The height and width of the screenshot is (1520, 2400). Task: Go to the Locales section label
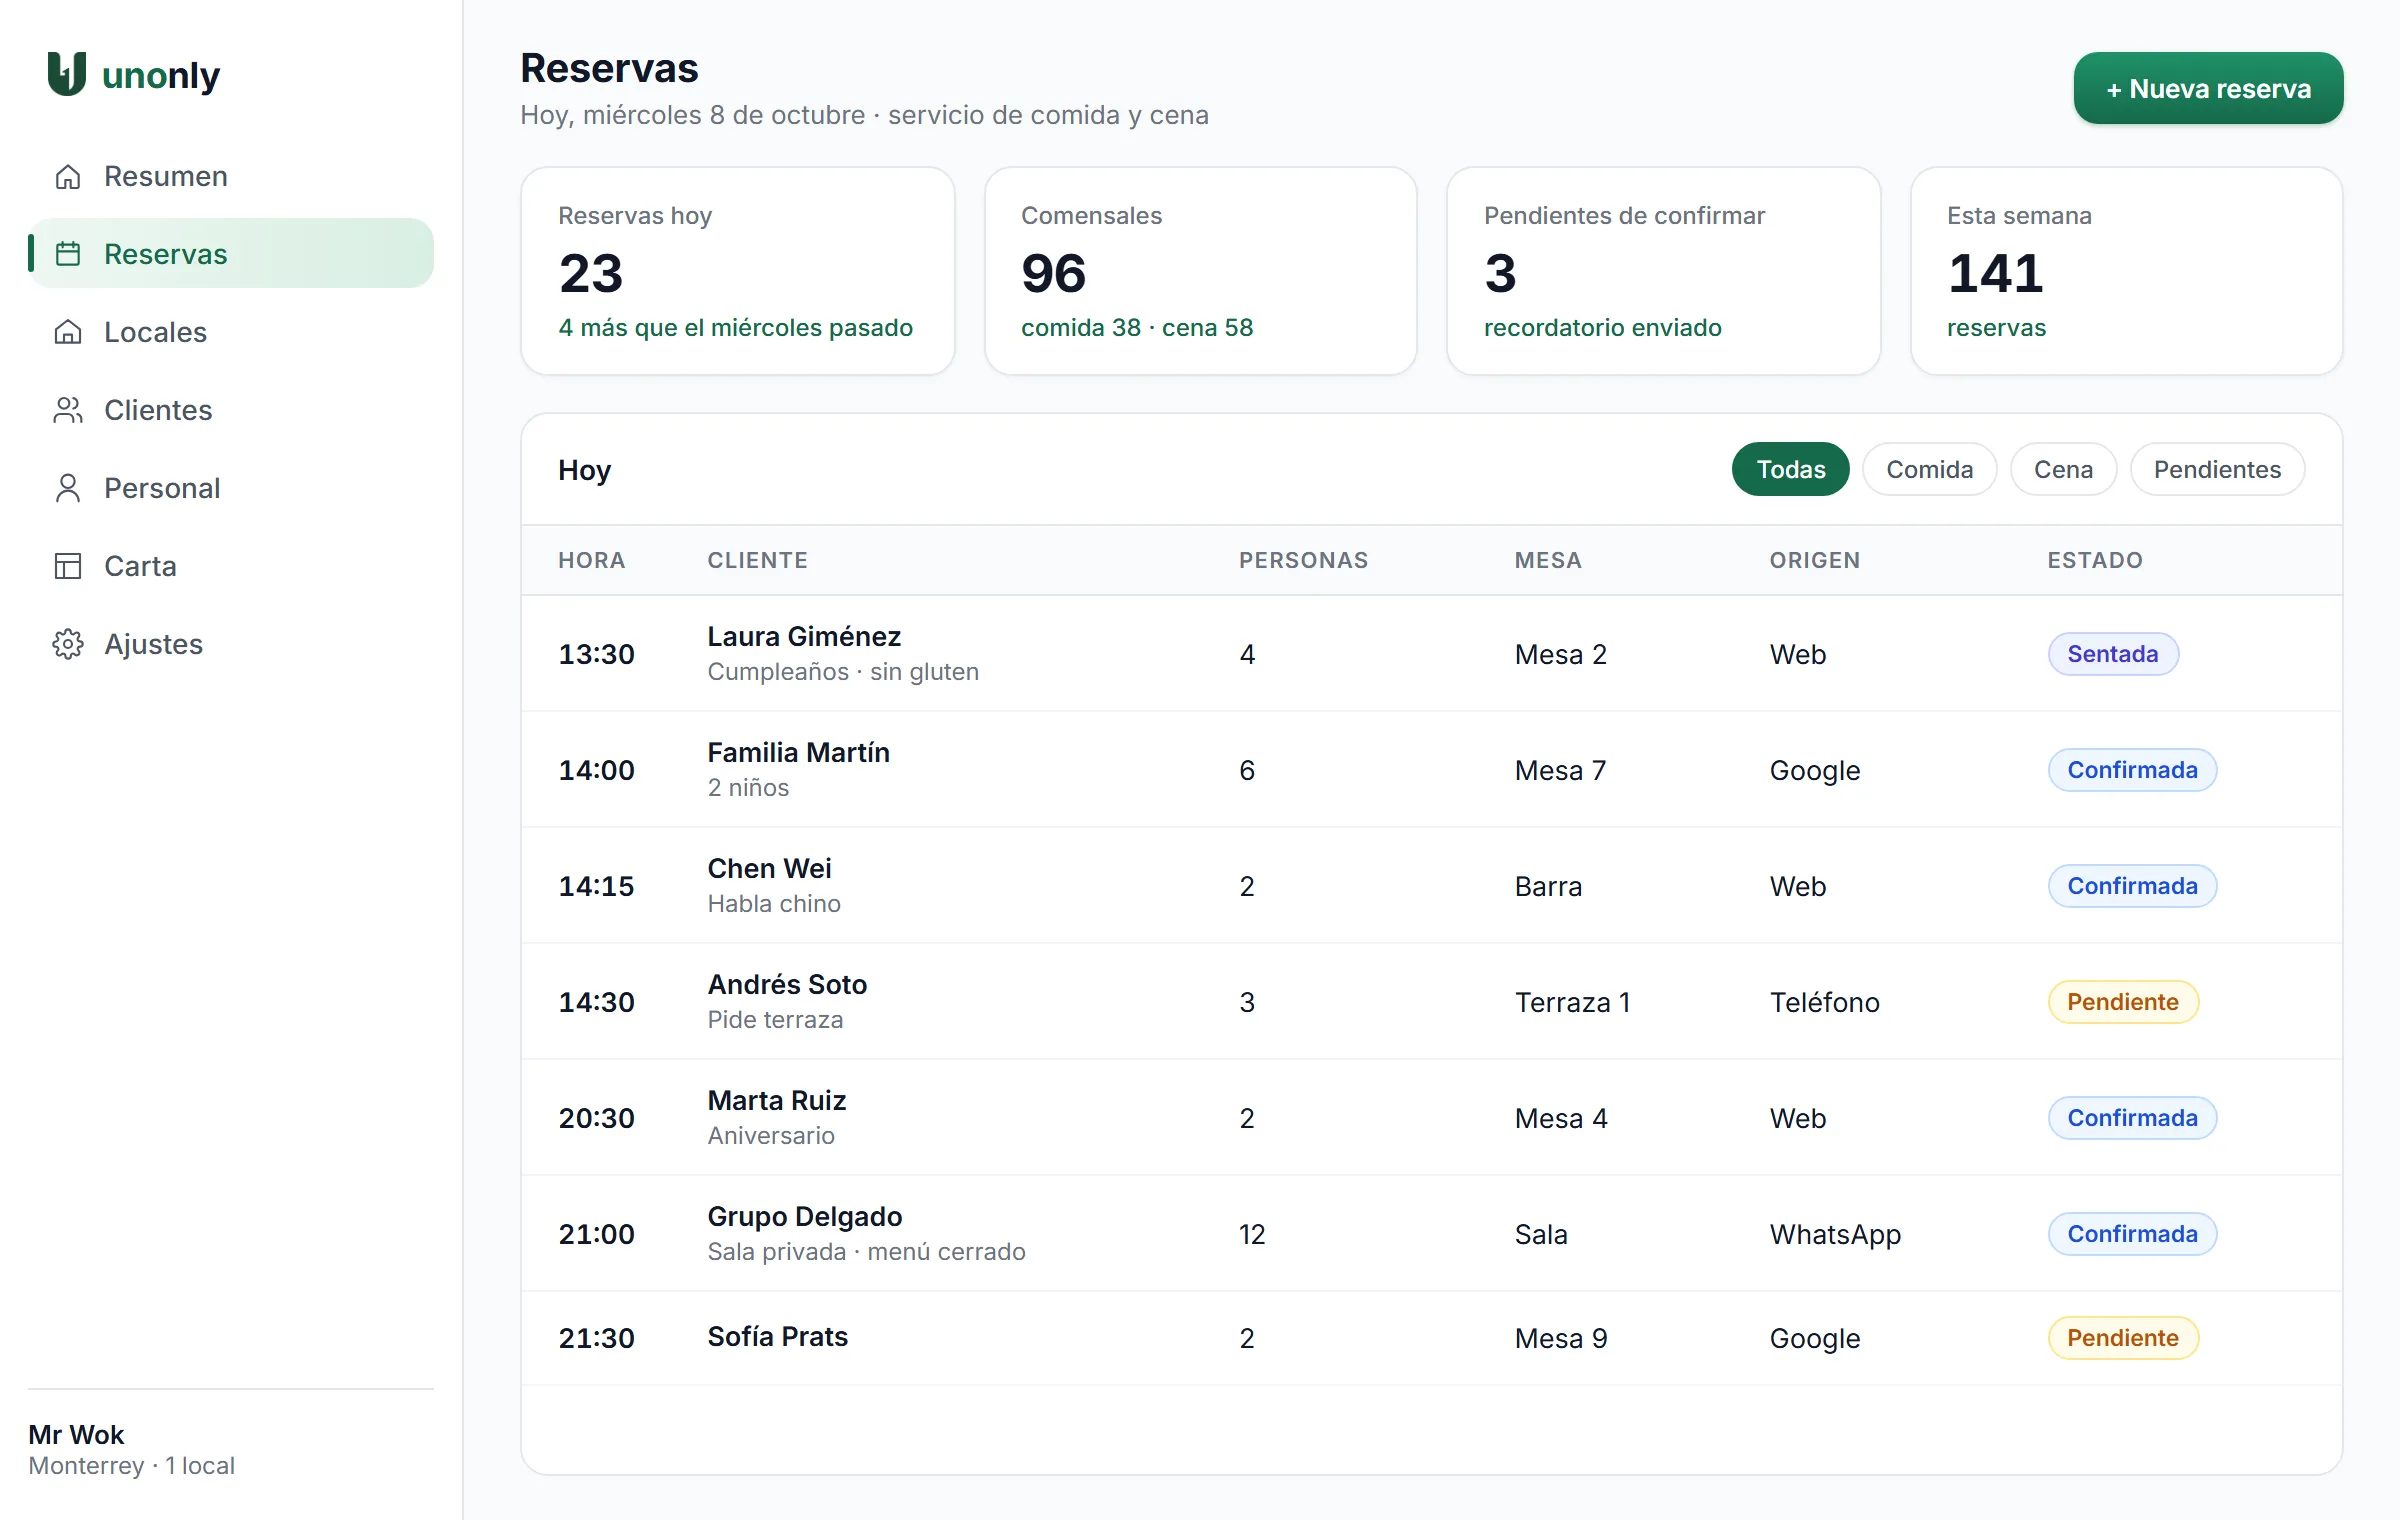pyautogui.click(x=155, y=332)
